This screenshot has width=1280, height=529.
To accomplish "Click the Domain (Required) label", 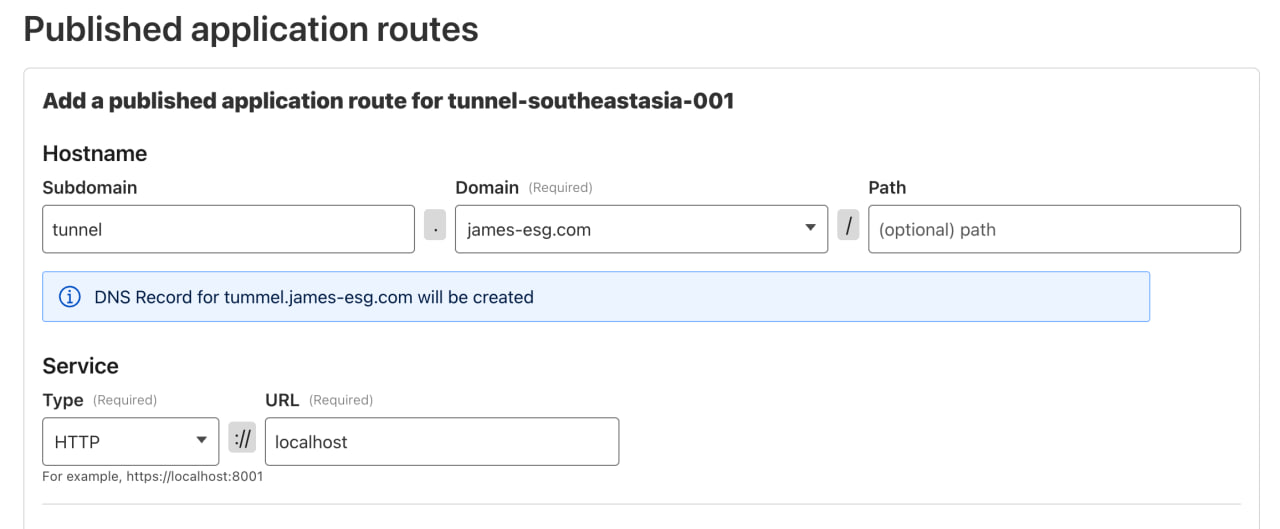I will [x=523, y=187].
